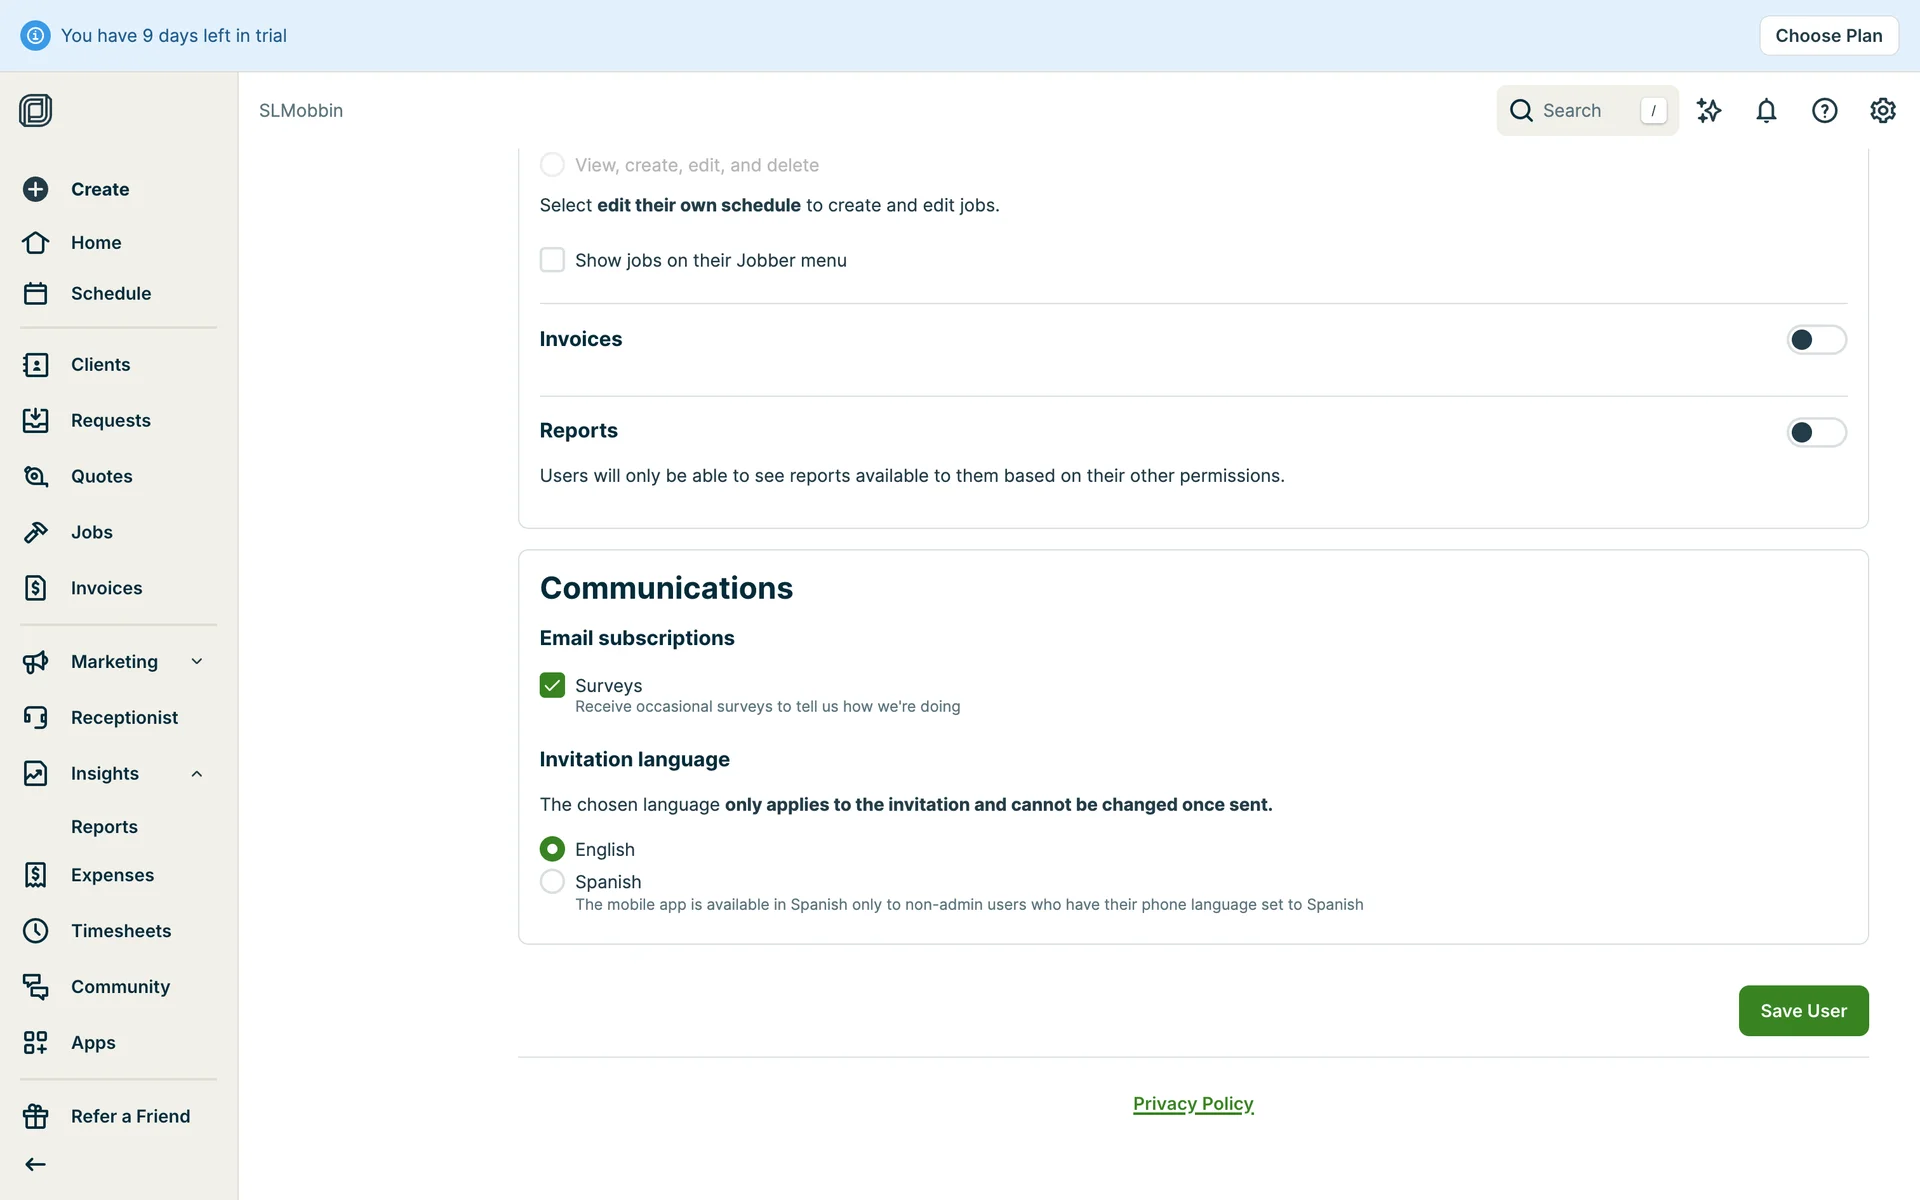Collapse sidebar with left arrow icon
Viewport: 1920px width, 1200px height.
point(36,1164)
